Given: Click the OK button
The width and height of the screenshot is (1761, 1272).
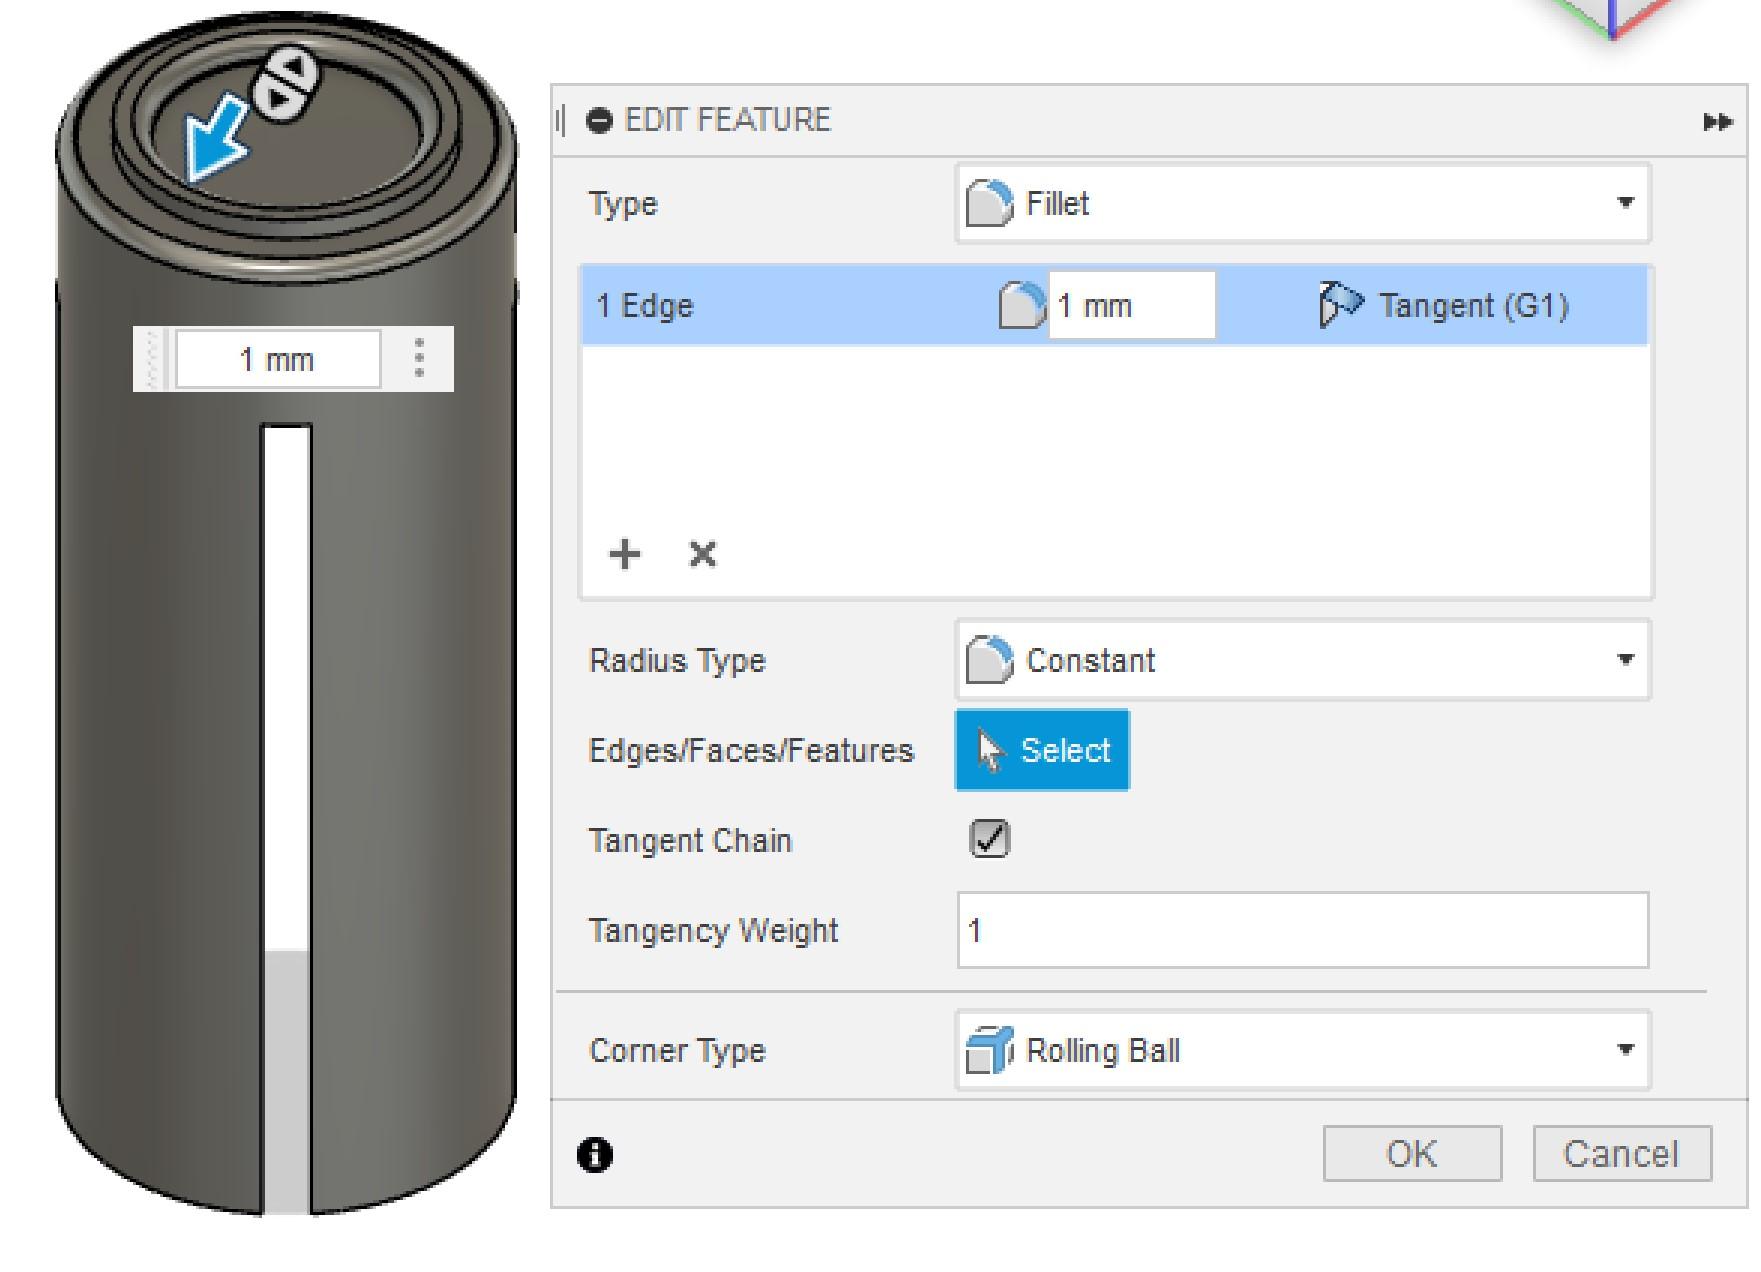Looking at the screenshot, I should click(x=1412, y=1154).
